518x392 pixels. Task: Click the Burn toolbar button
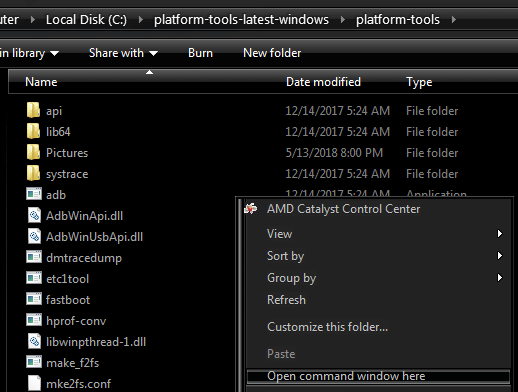pyautogui.click(x=200, y=53)
